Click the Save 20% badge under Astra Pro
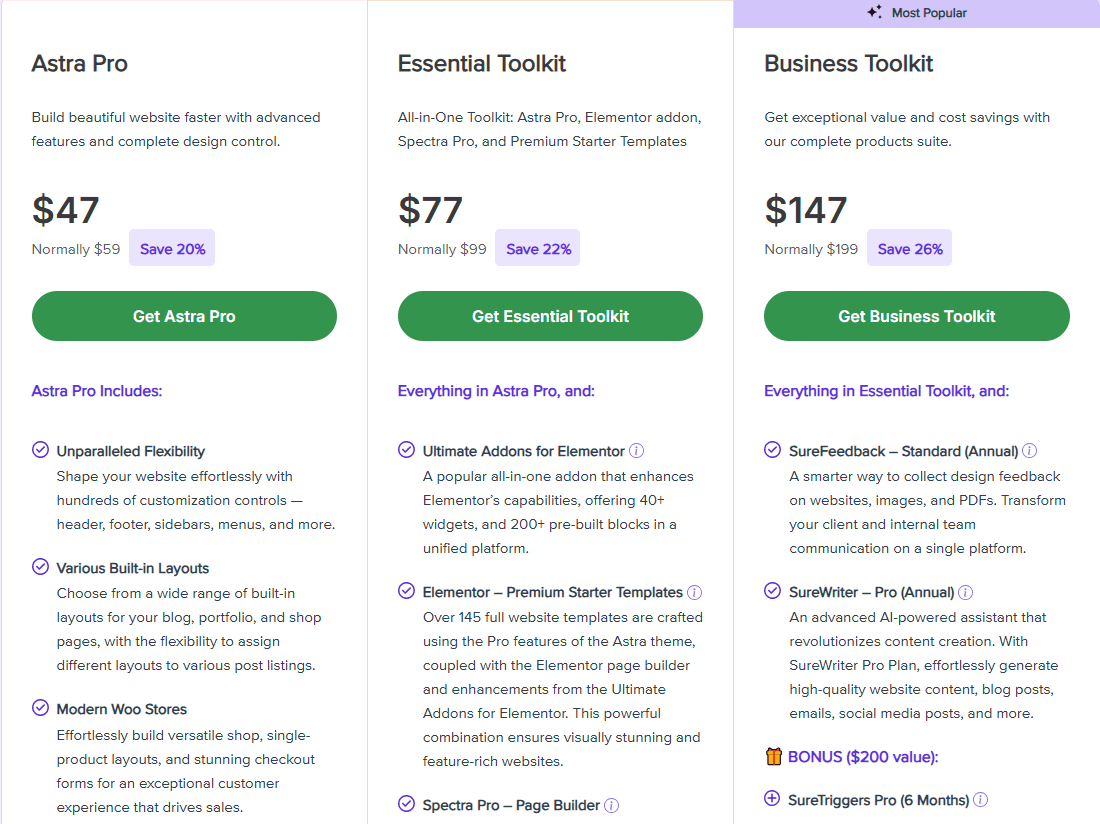Screen dimensions: 1100x824 pyautogui.click(x=172, y=249)
